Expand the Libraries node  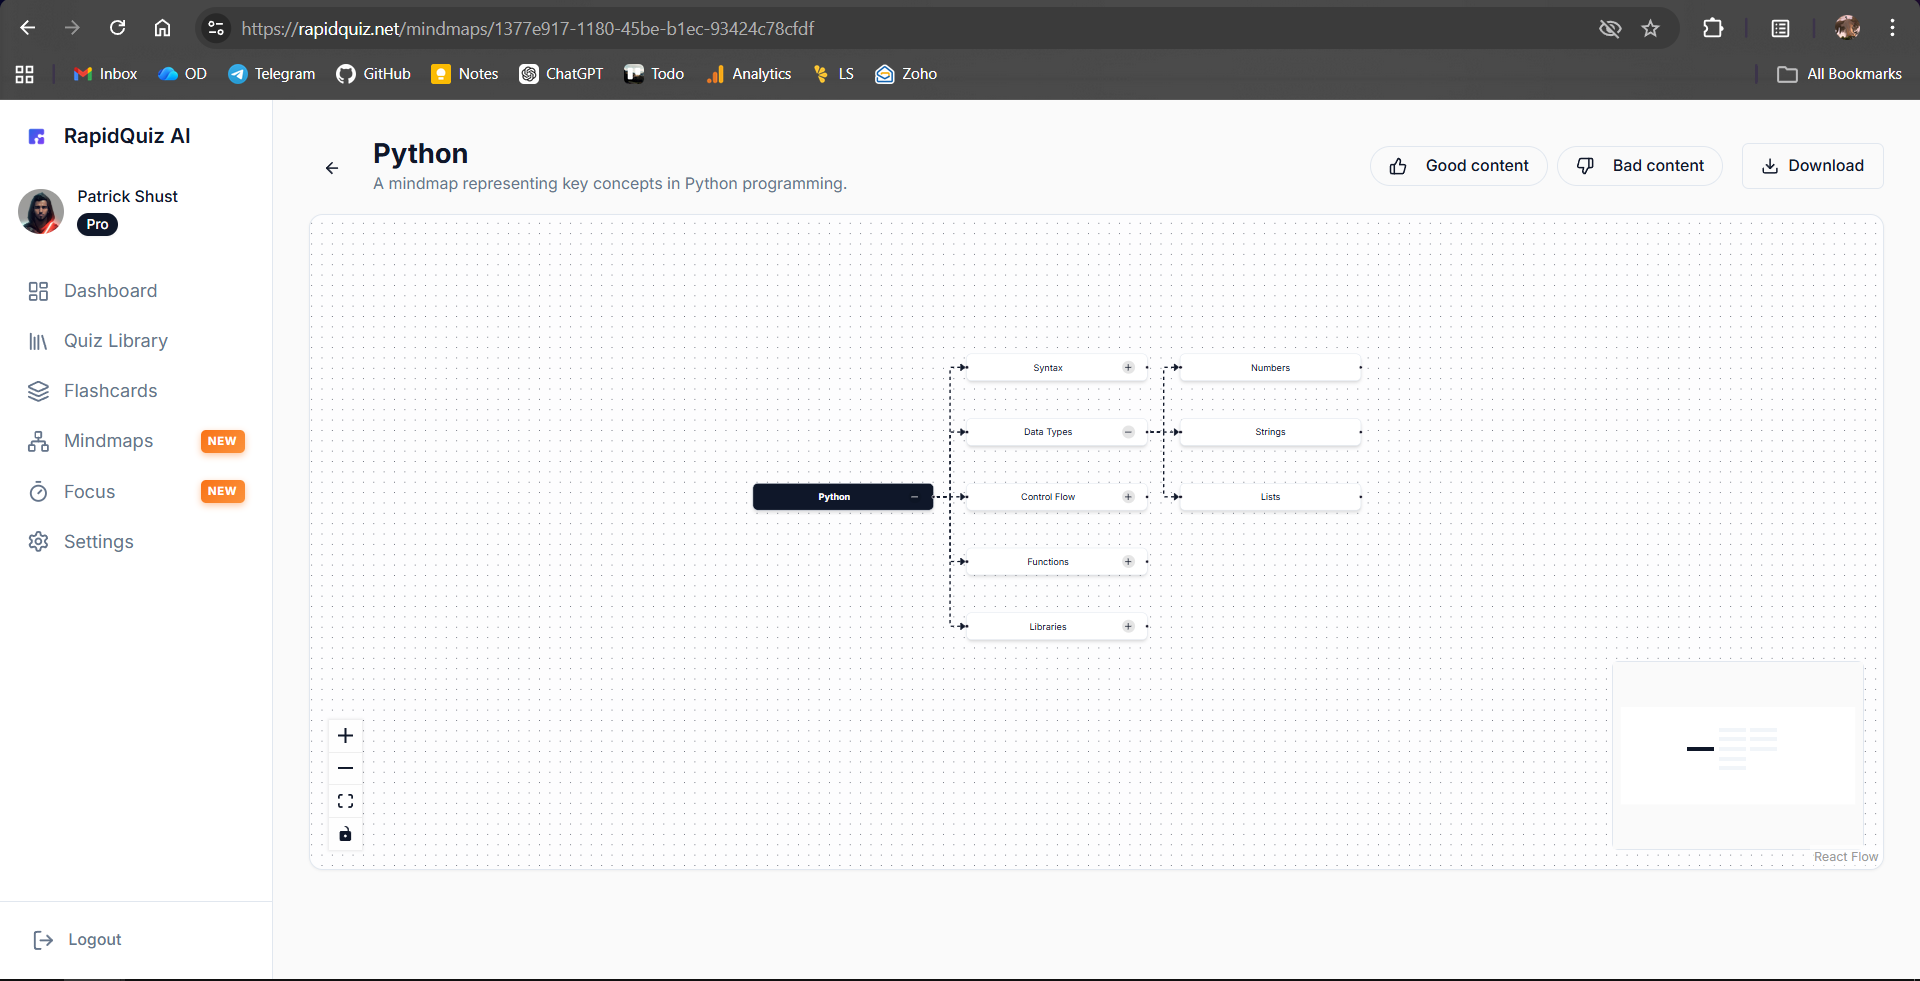pyautogui.click(x=1128, y=627)
